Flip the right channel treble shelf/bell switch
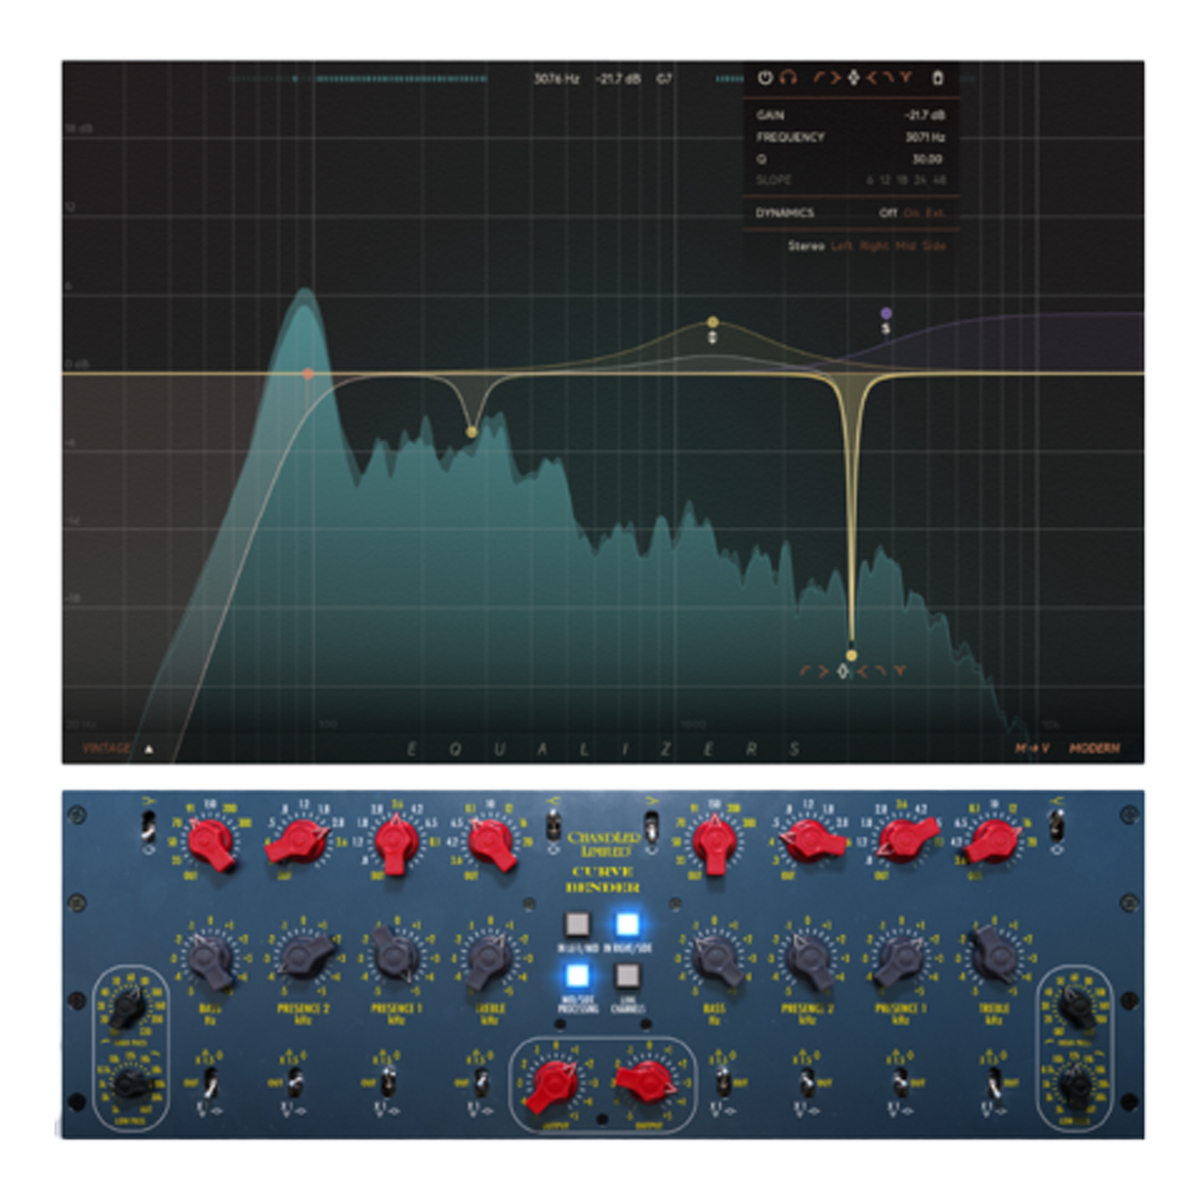 [1057, 827]
